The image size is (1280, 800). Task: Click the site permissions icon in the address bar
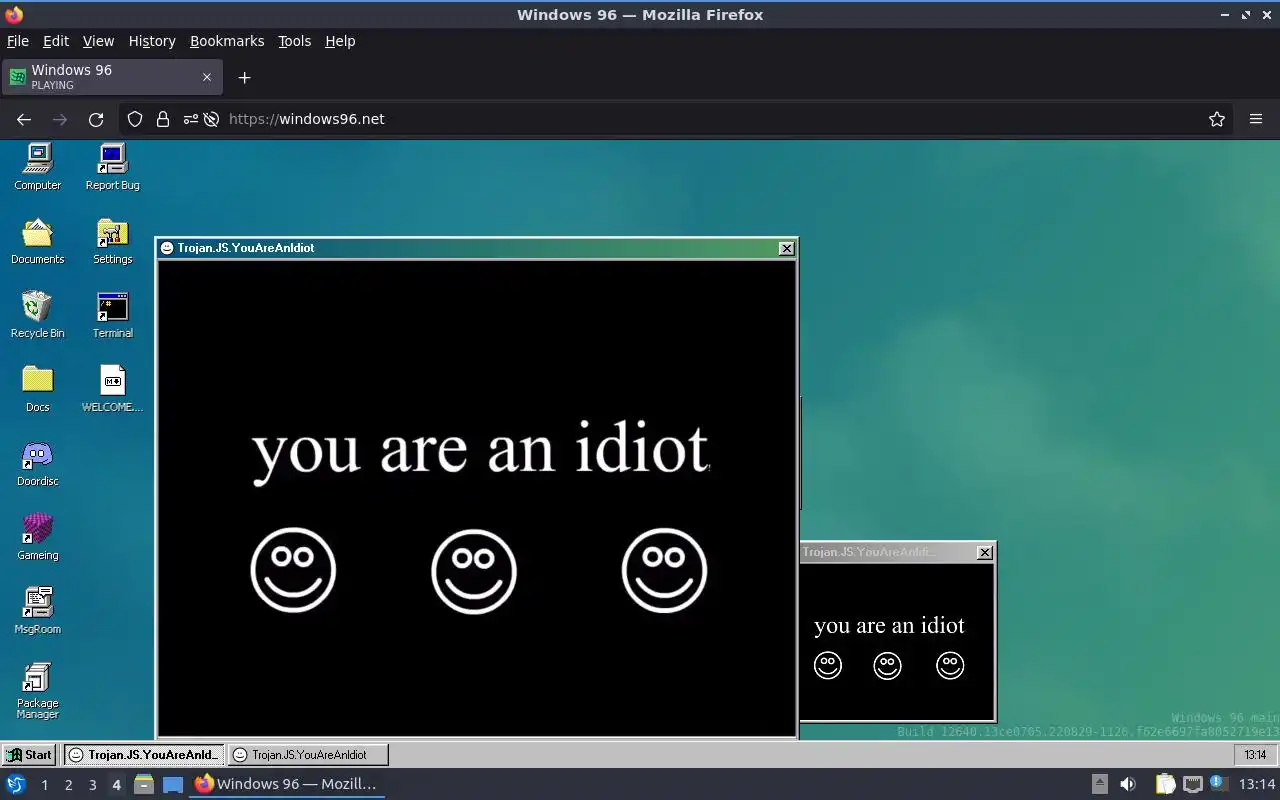[x=190, y=119]
